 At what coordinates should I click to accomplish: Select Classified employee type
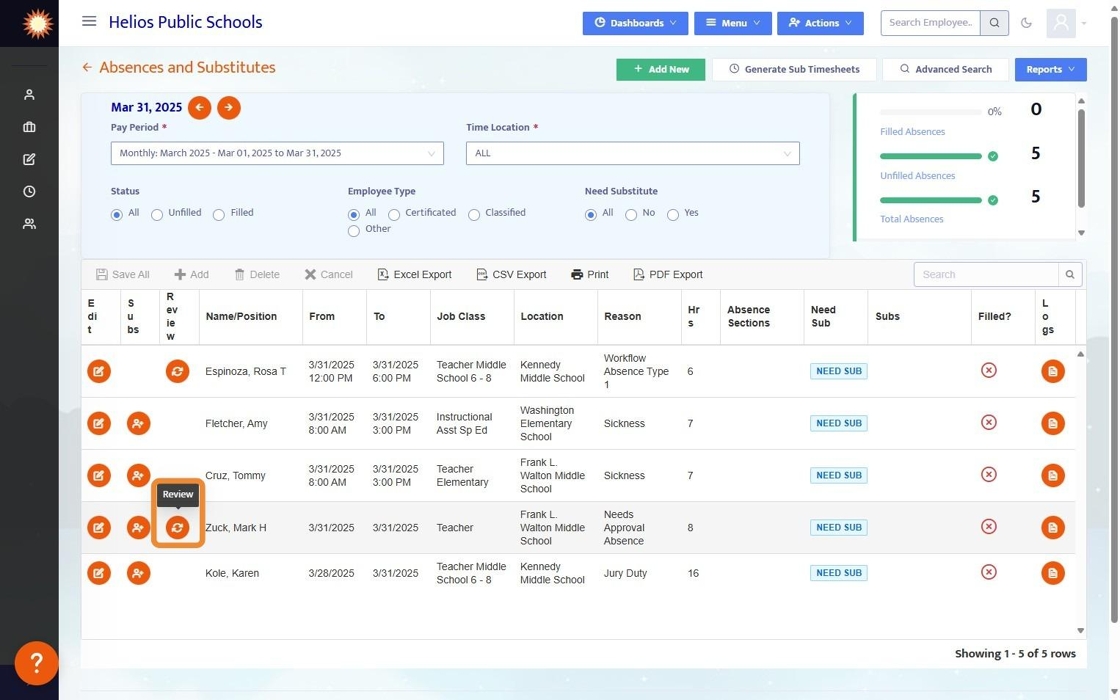(474, 214)
